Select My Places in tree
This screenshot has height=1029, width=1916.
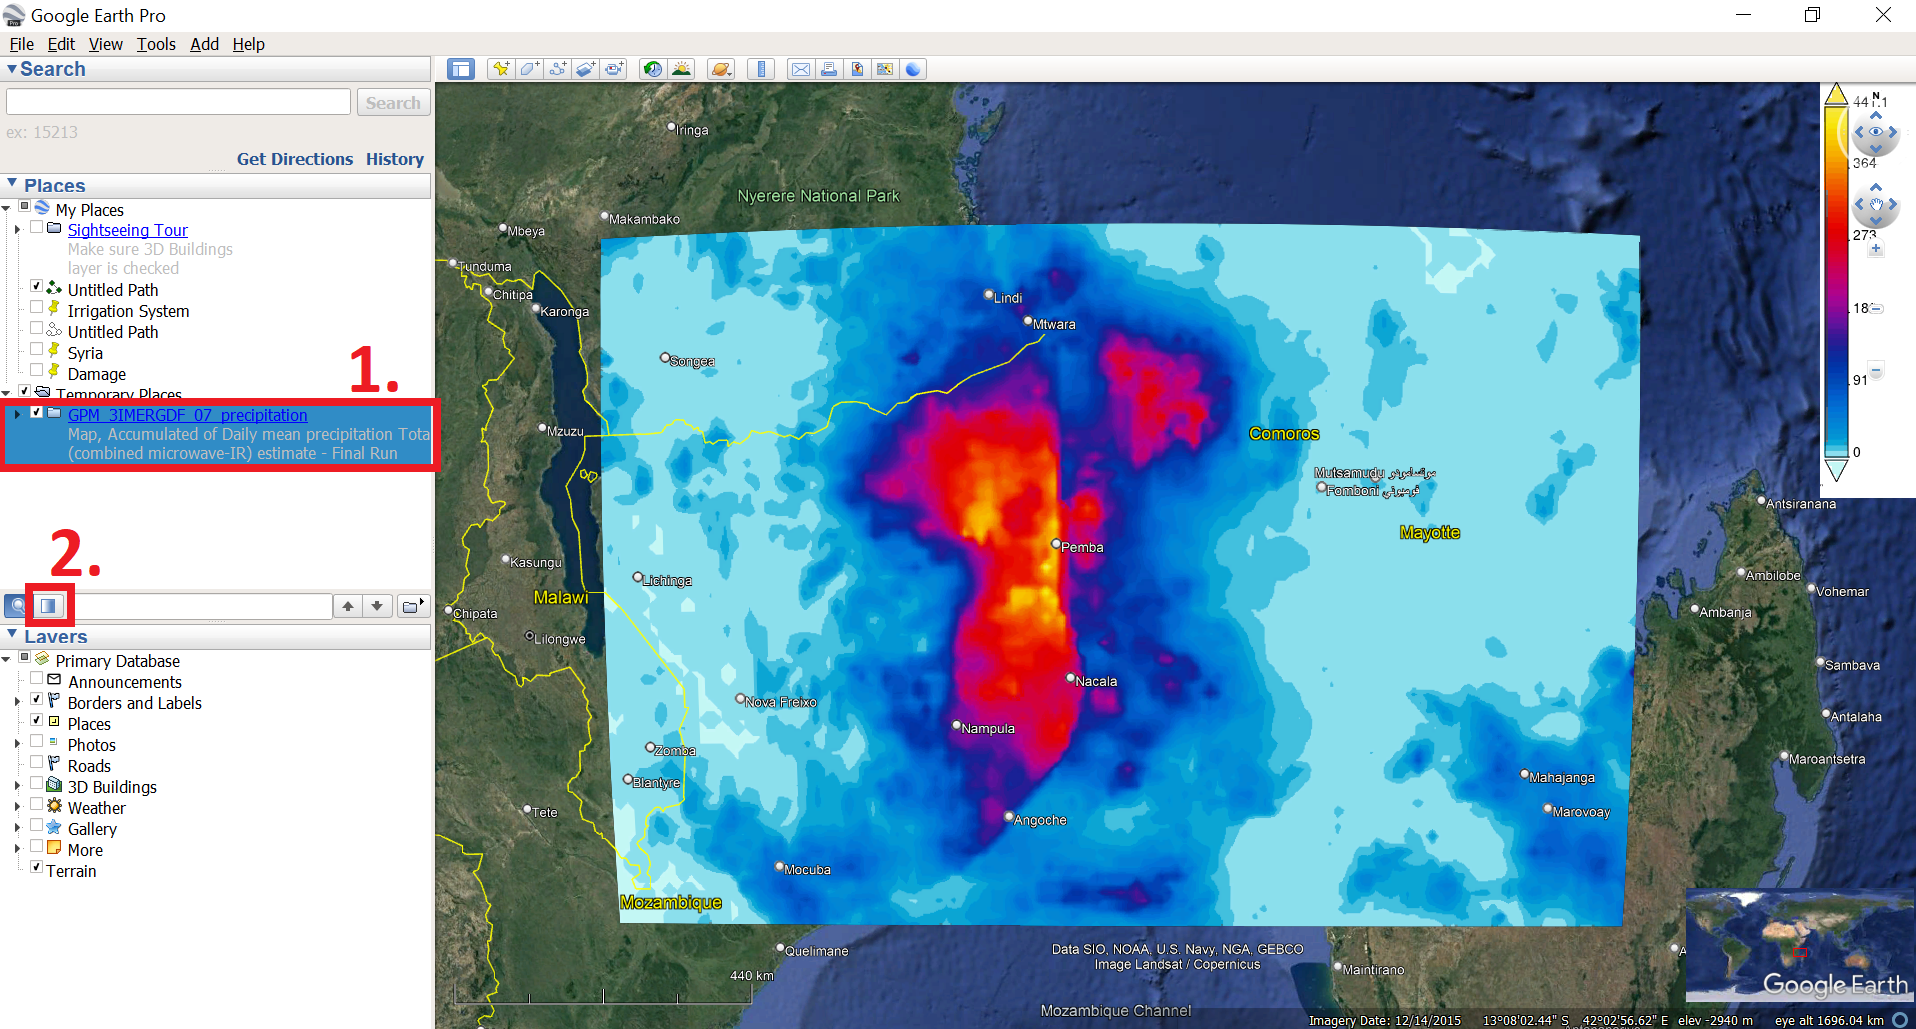[x=90, y=210]
